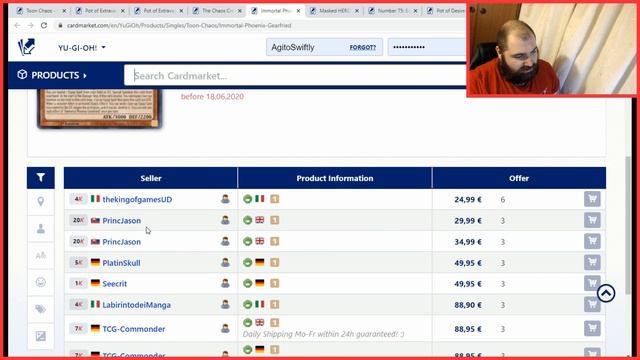Click the FORGOT? link
640x360 pixels.
362,47
